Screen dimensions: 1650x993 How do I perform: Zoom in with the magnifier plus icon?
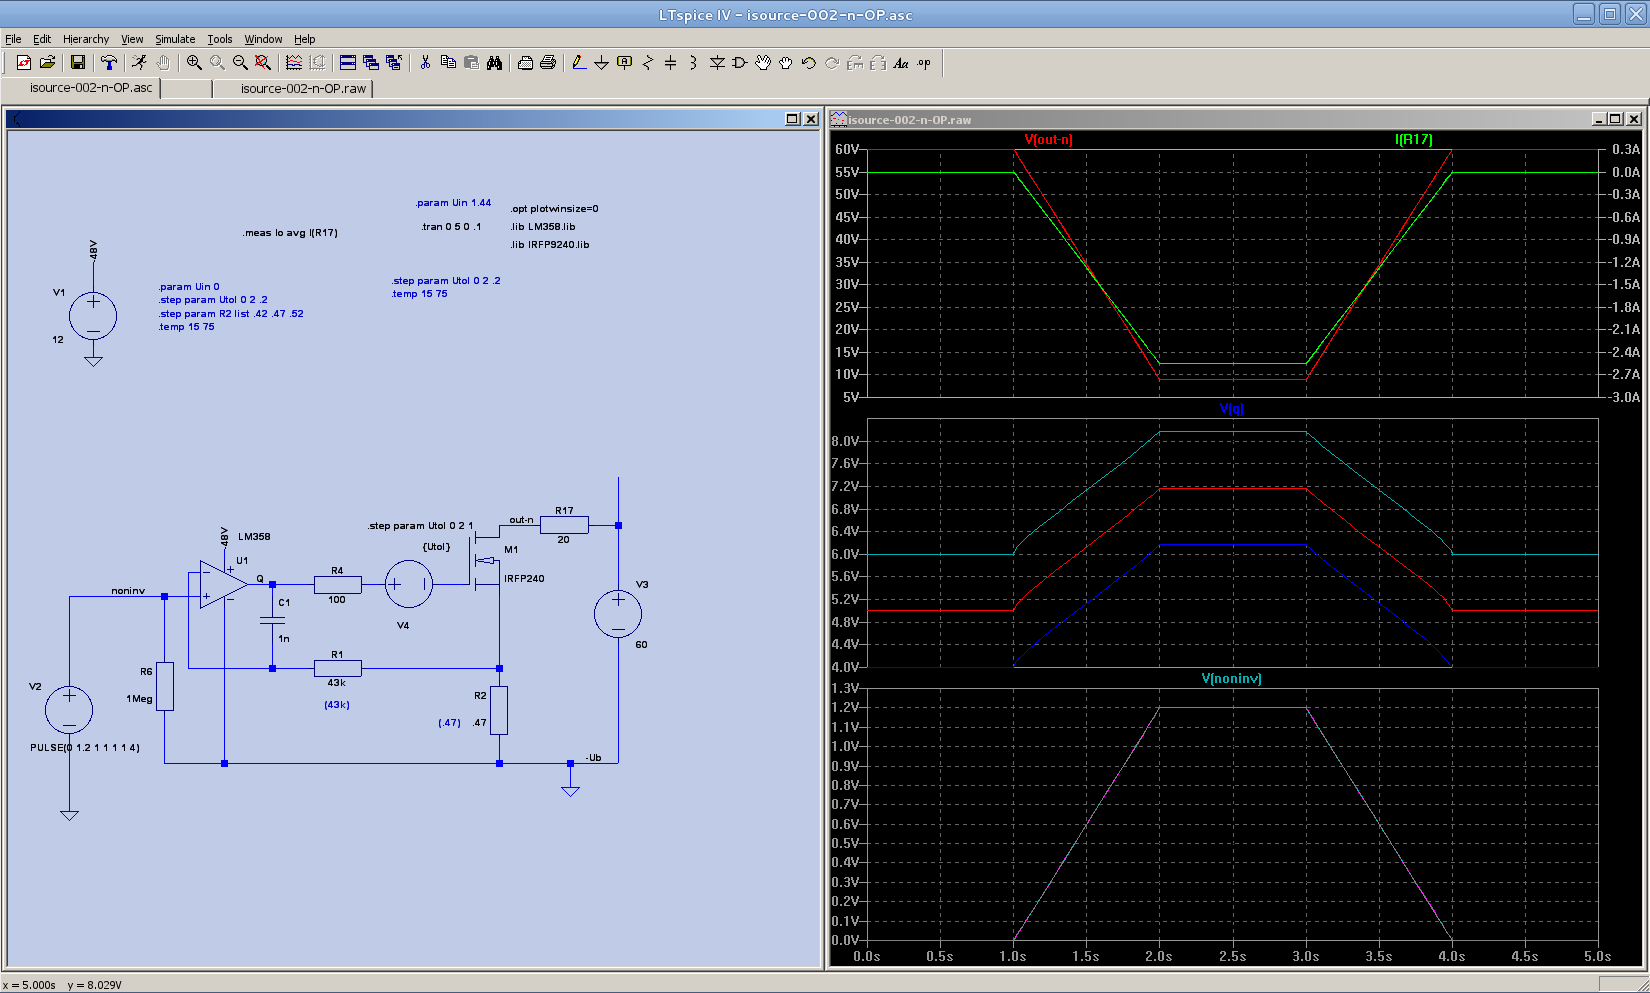tap(194, 62)
